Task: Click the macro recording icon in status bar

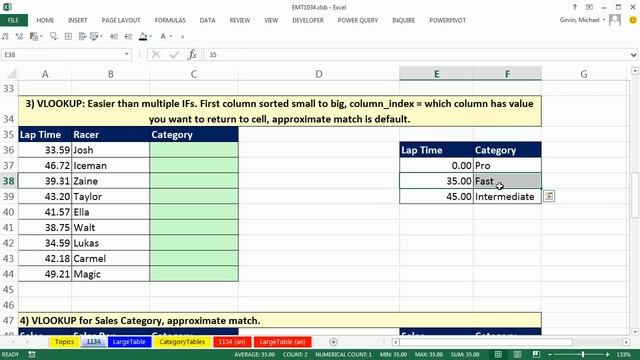Action: [x=31, y=355]
